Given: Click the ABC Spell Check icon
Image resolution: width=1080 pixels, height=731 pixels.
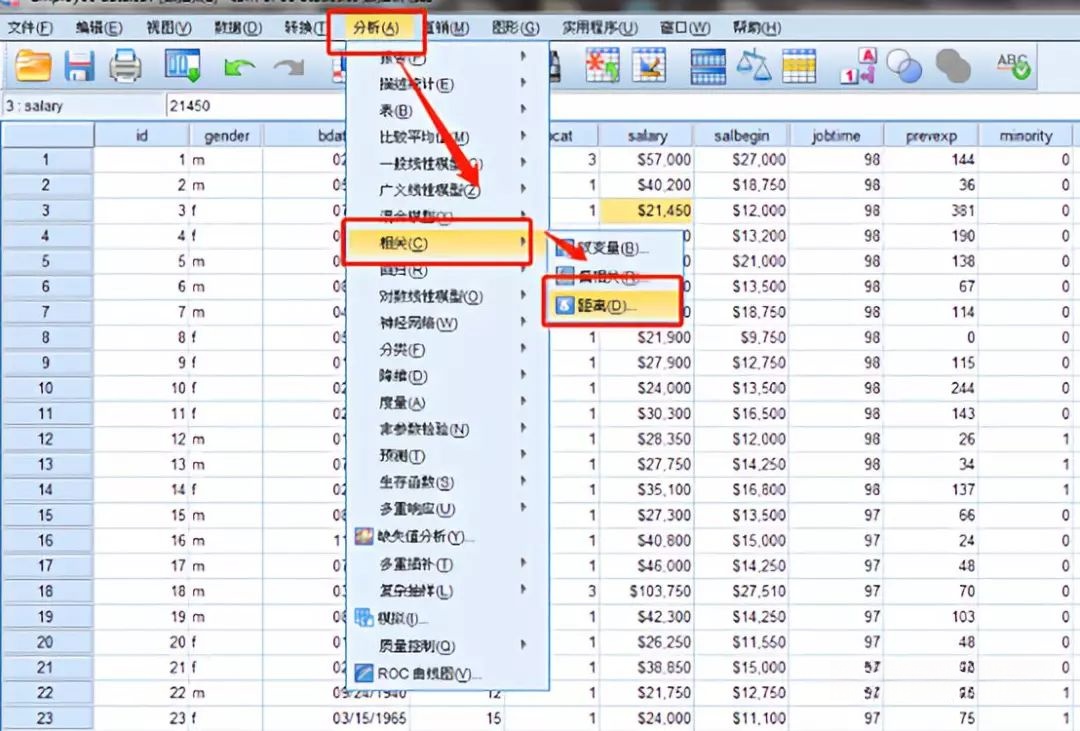Looking at the screenshot, I should [1013, 66].
